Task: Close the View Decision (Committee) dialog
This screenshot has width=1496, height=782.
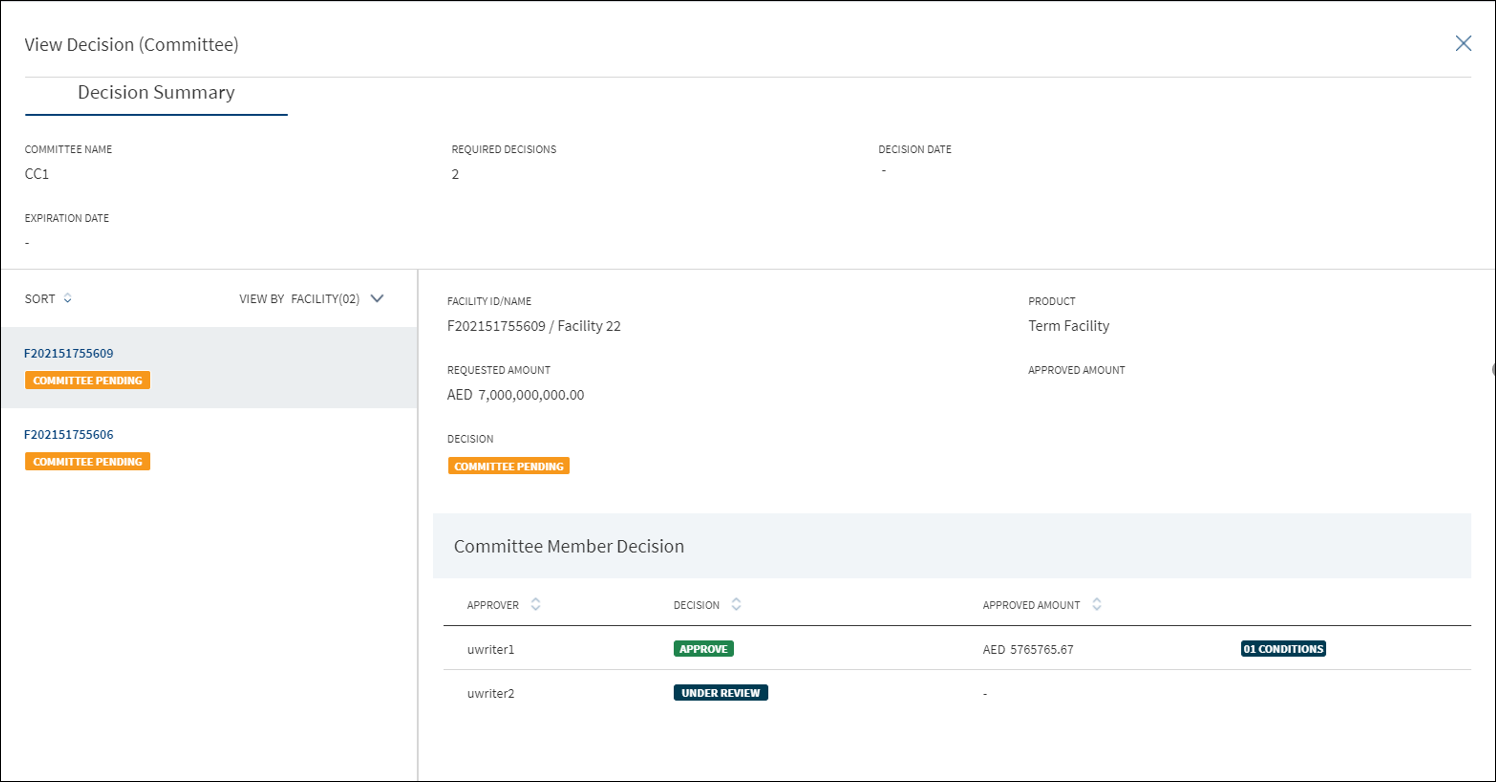Action: pos(1463,43)
